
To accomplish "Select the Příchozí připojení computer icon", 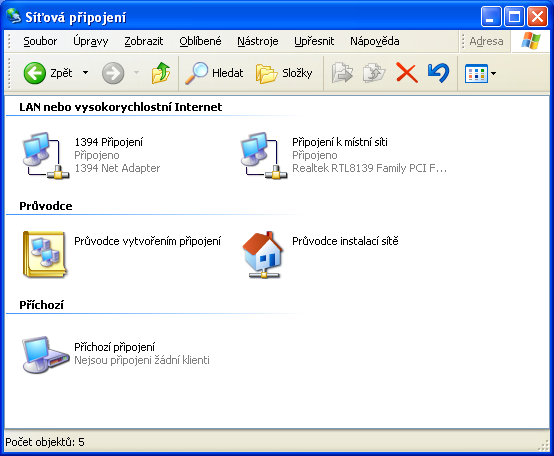I will point(46,355).
